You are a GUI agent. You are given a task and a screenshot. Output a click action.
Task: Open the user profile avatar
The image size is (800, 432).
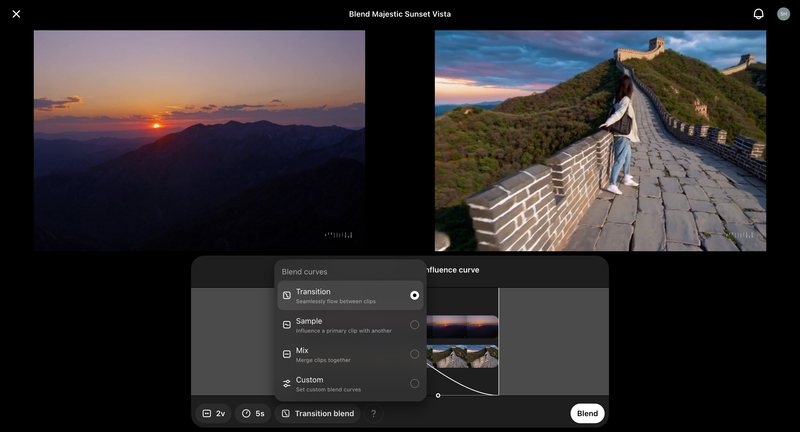coord(783,14)
